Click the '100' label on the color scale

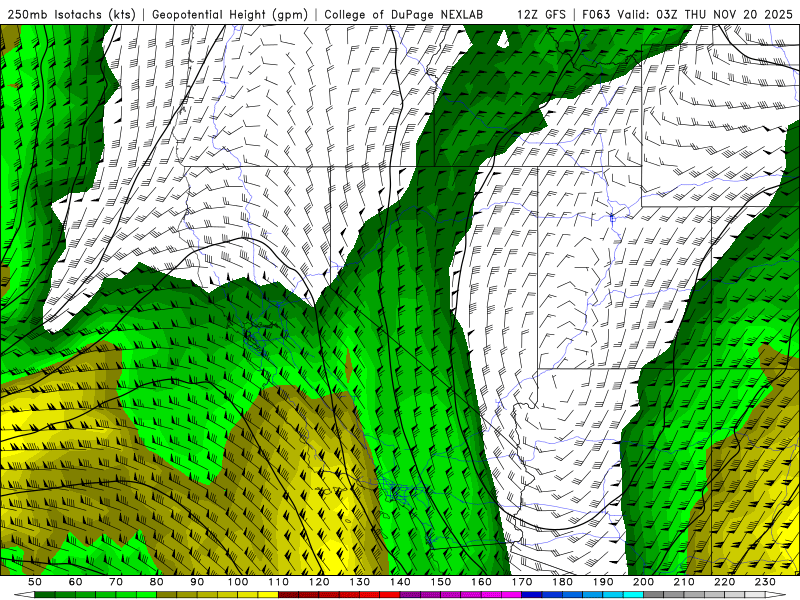[x=238, y=582]
